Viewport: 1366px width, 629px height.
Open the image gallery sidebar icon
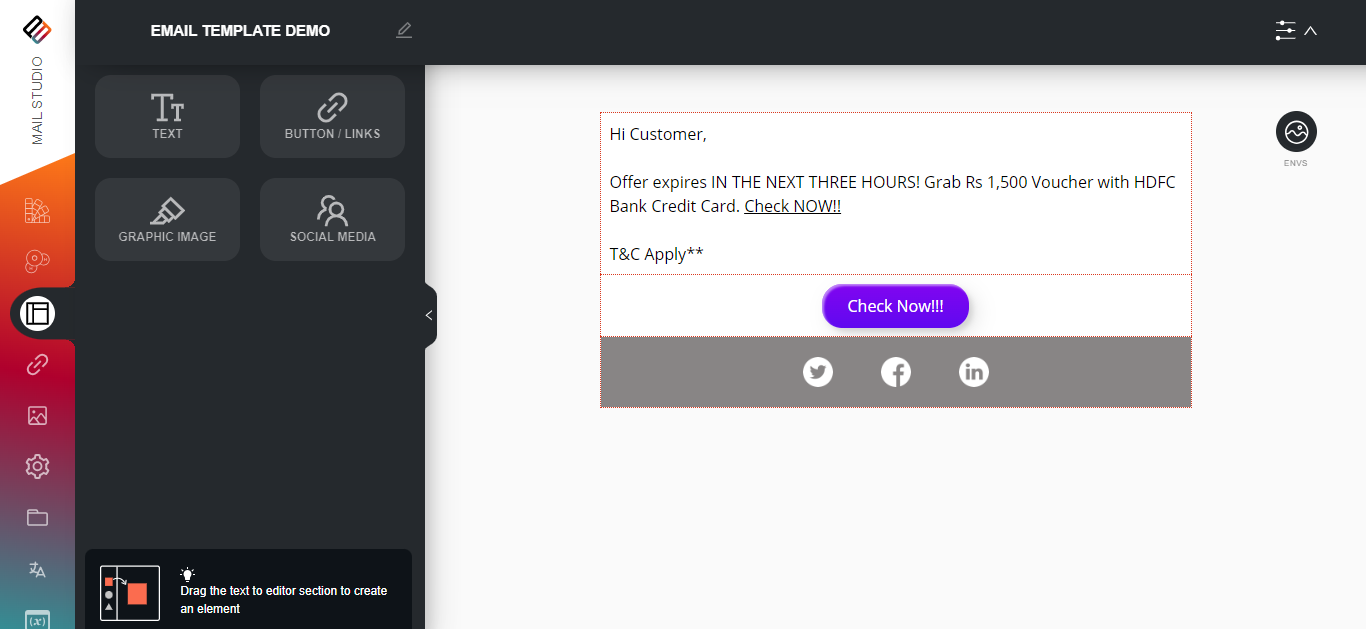point(37,416)
